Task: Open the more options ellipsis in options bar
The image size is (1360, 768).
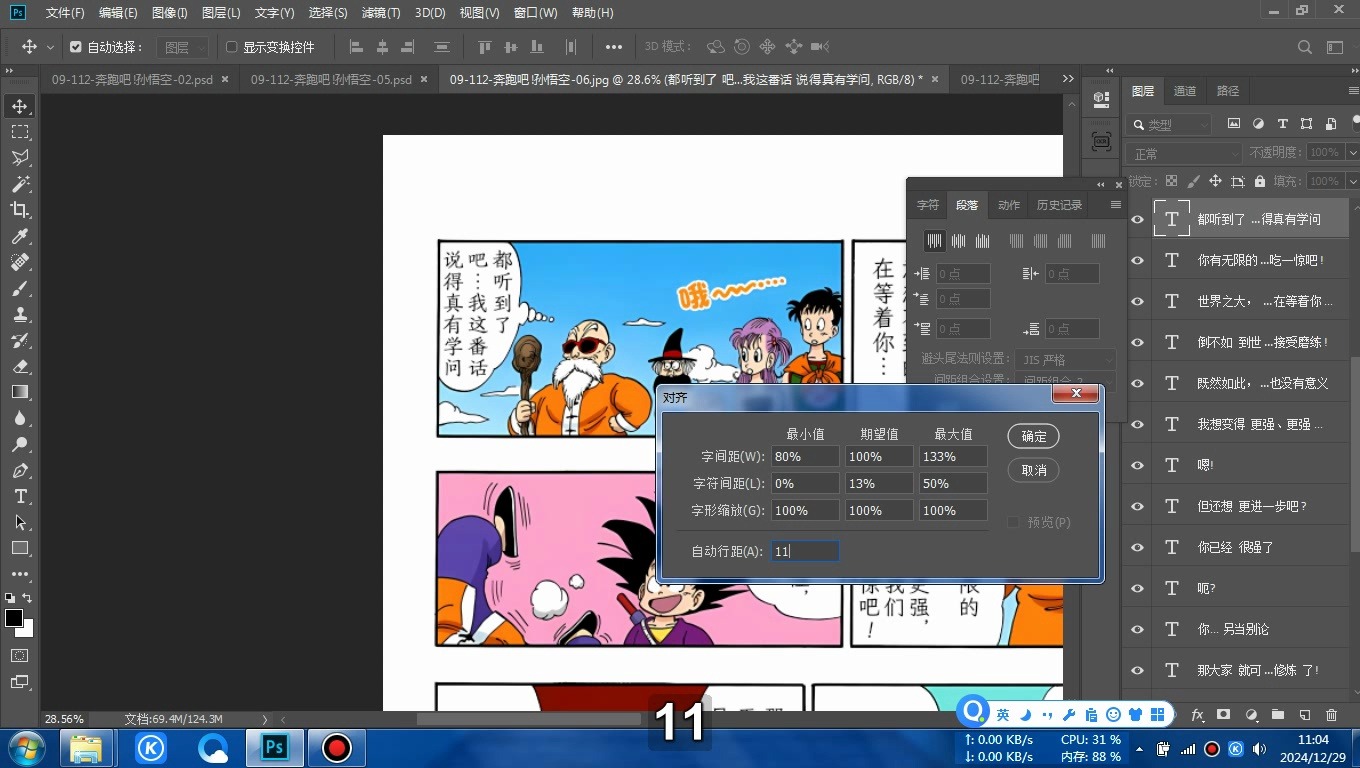Action: pyautogui.click(x=614, y=47)
